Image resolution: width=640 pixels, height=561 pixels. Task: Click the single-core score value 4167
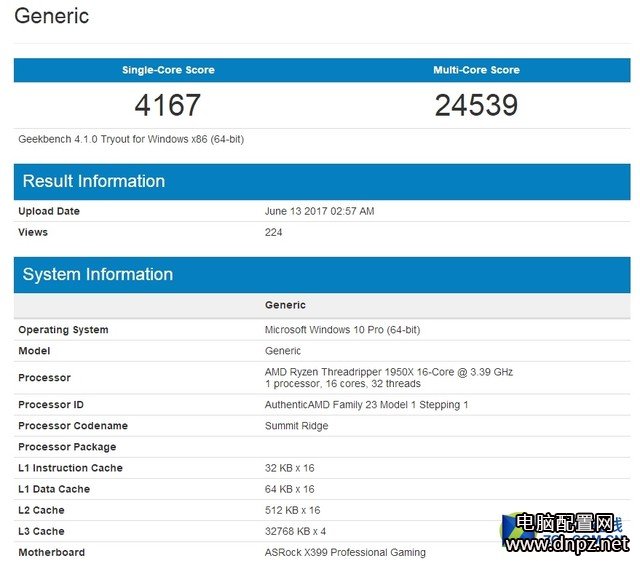168,105
